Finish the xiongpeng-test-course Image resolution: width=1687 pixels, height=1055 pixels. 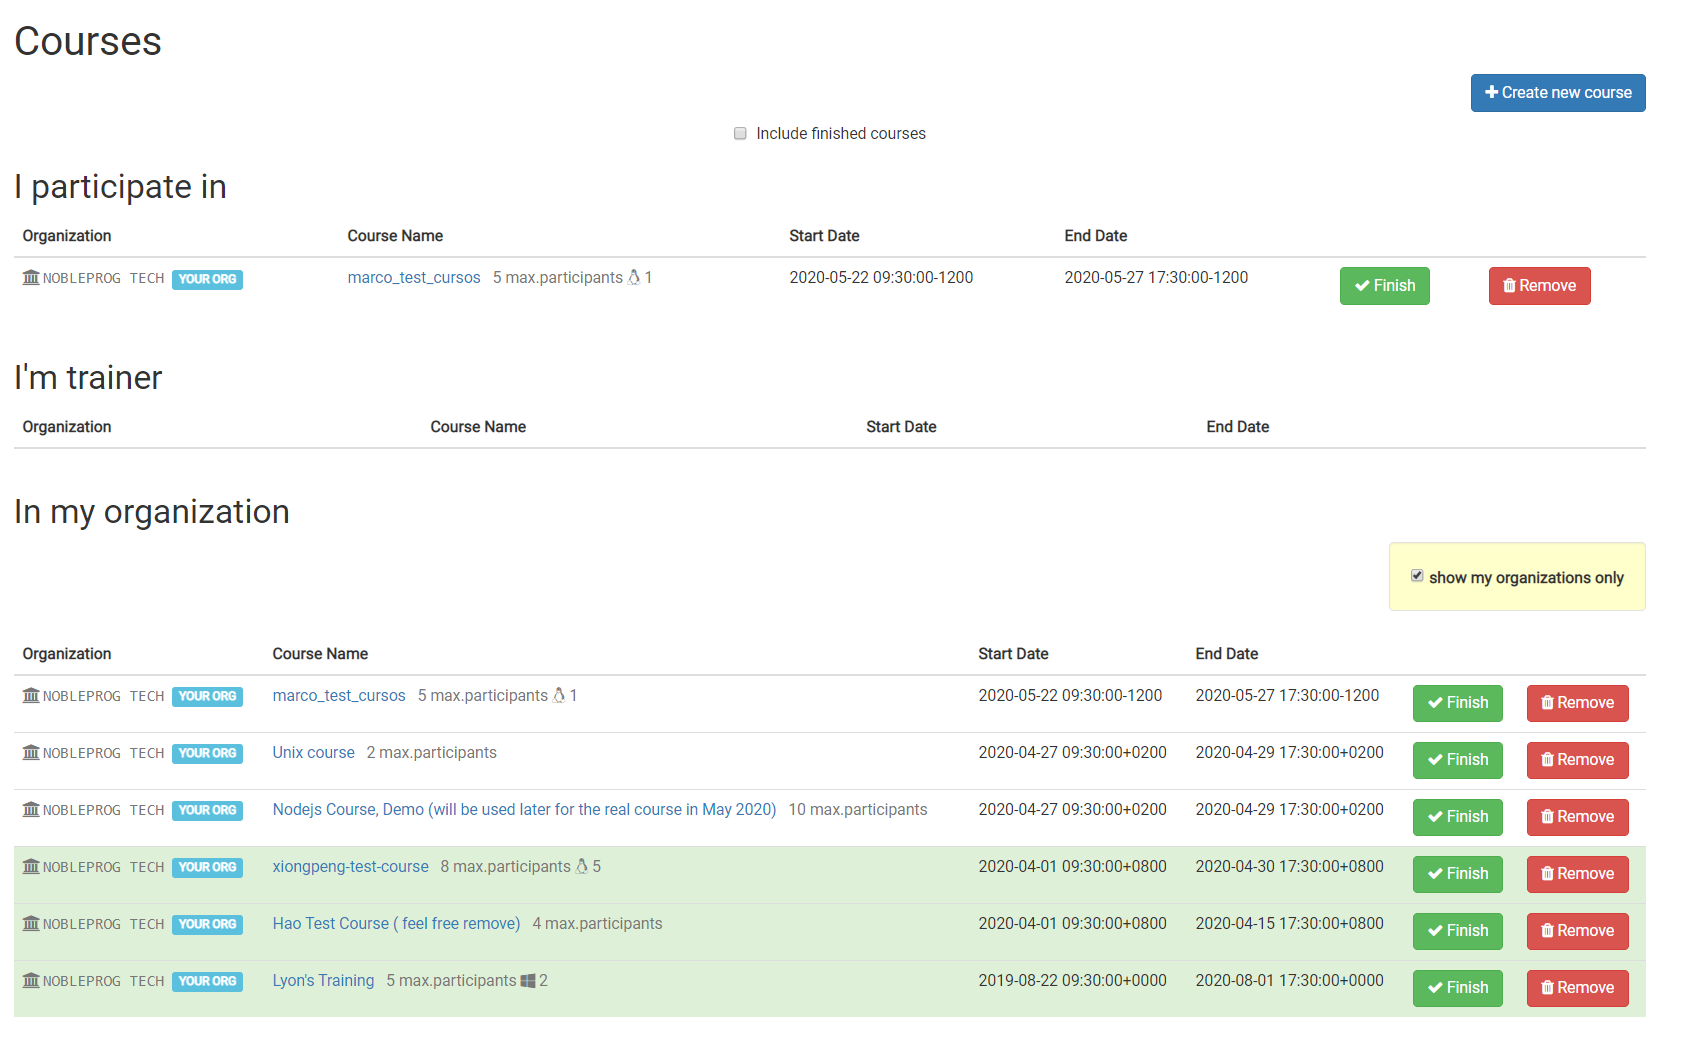click(x=1457, y=874)
